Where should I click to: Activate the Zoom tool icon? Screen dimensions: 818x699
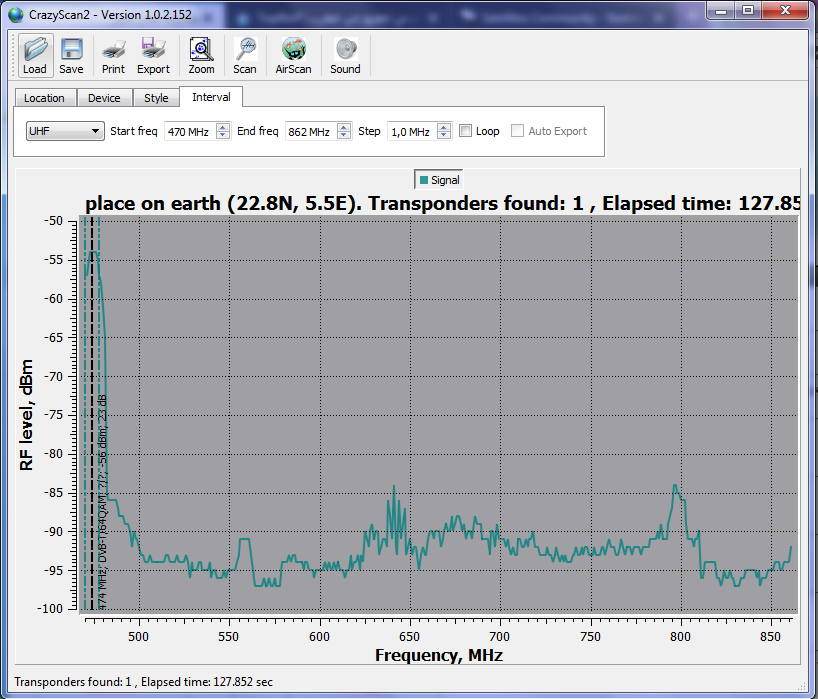pos(201,55)
